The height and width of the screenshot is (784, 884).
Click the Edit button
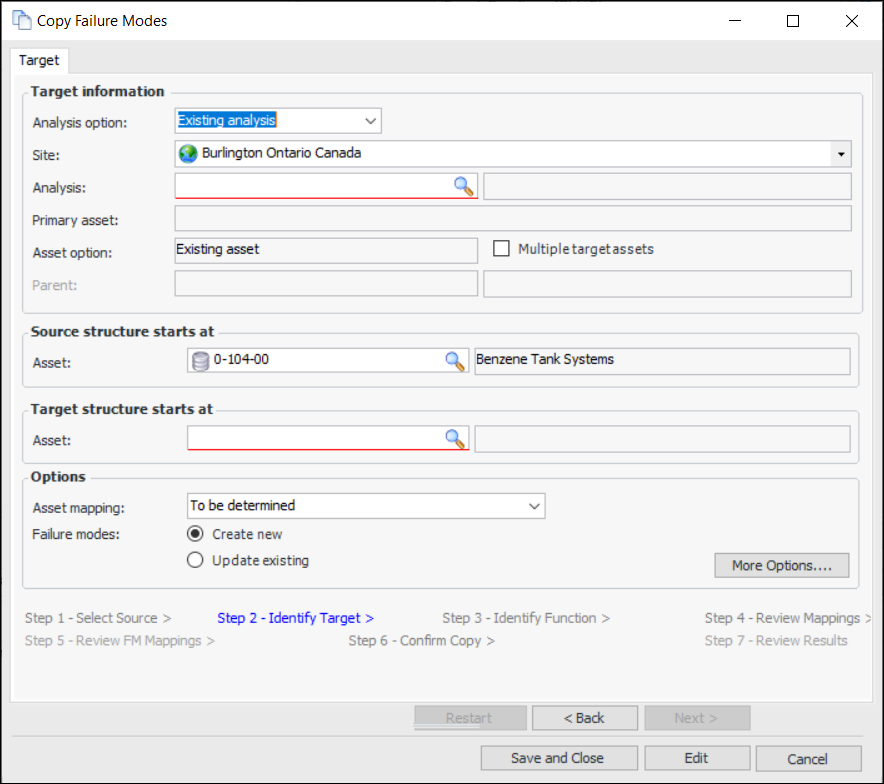point(697,758)
